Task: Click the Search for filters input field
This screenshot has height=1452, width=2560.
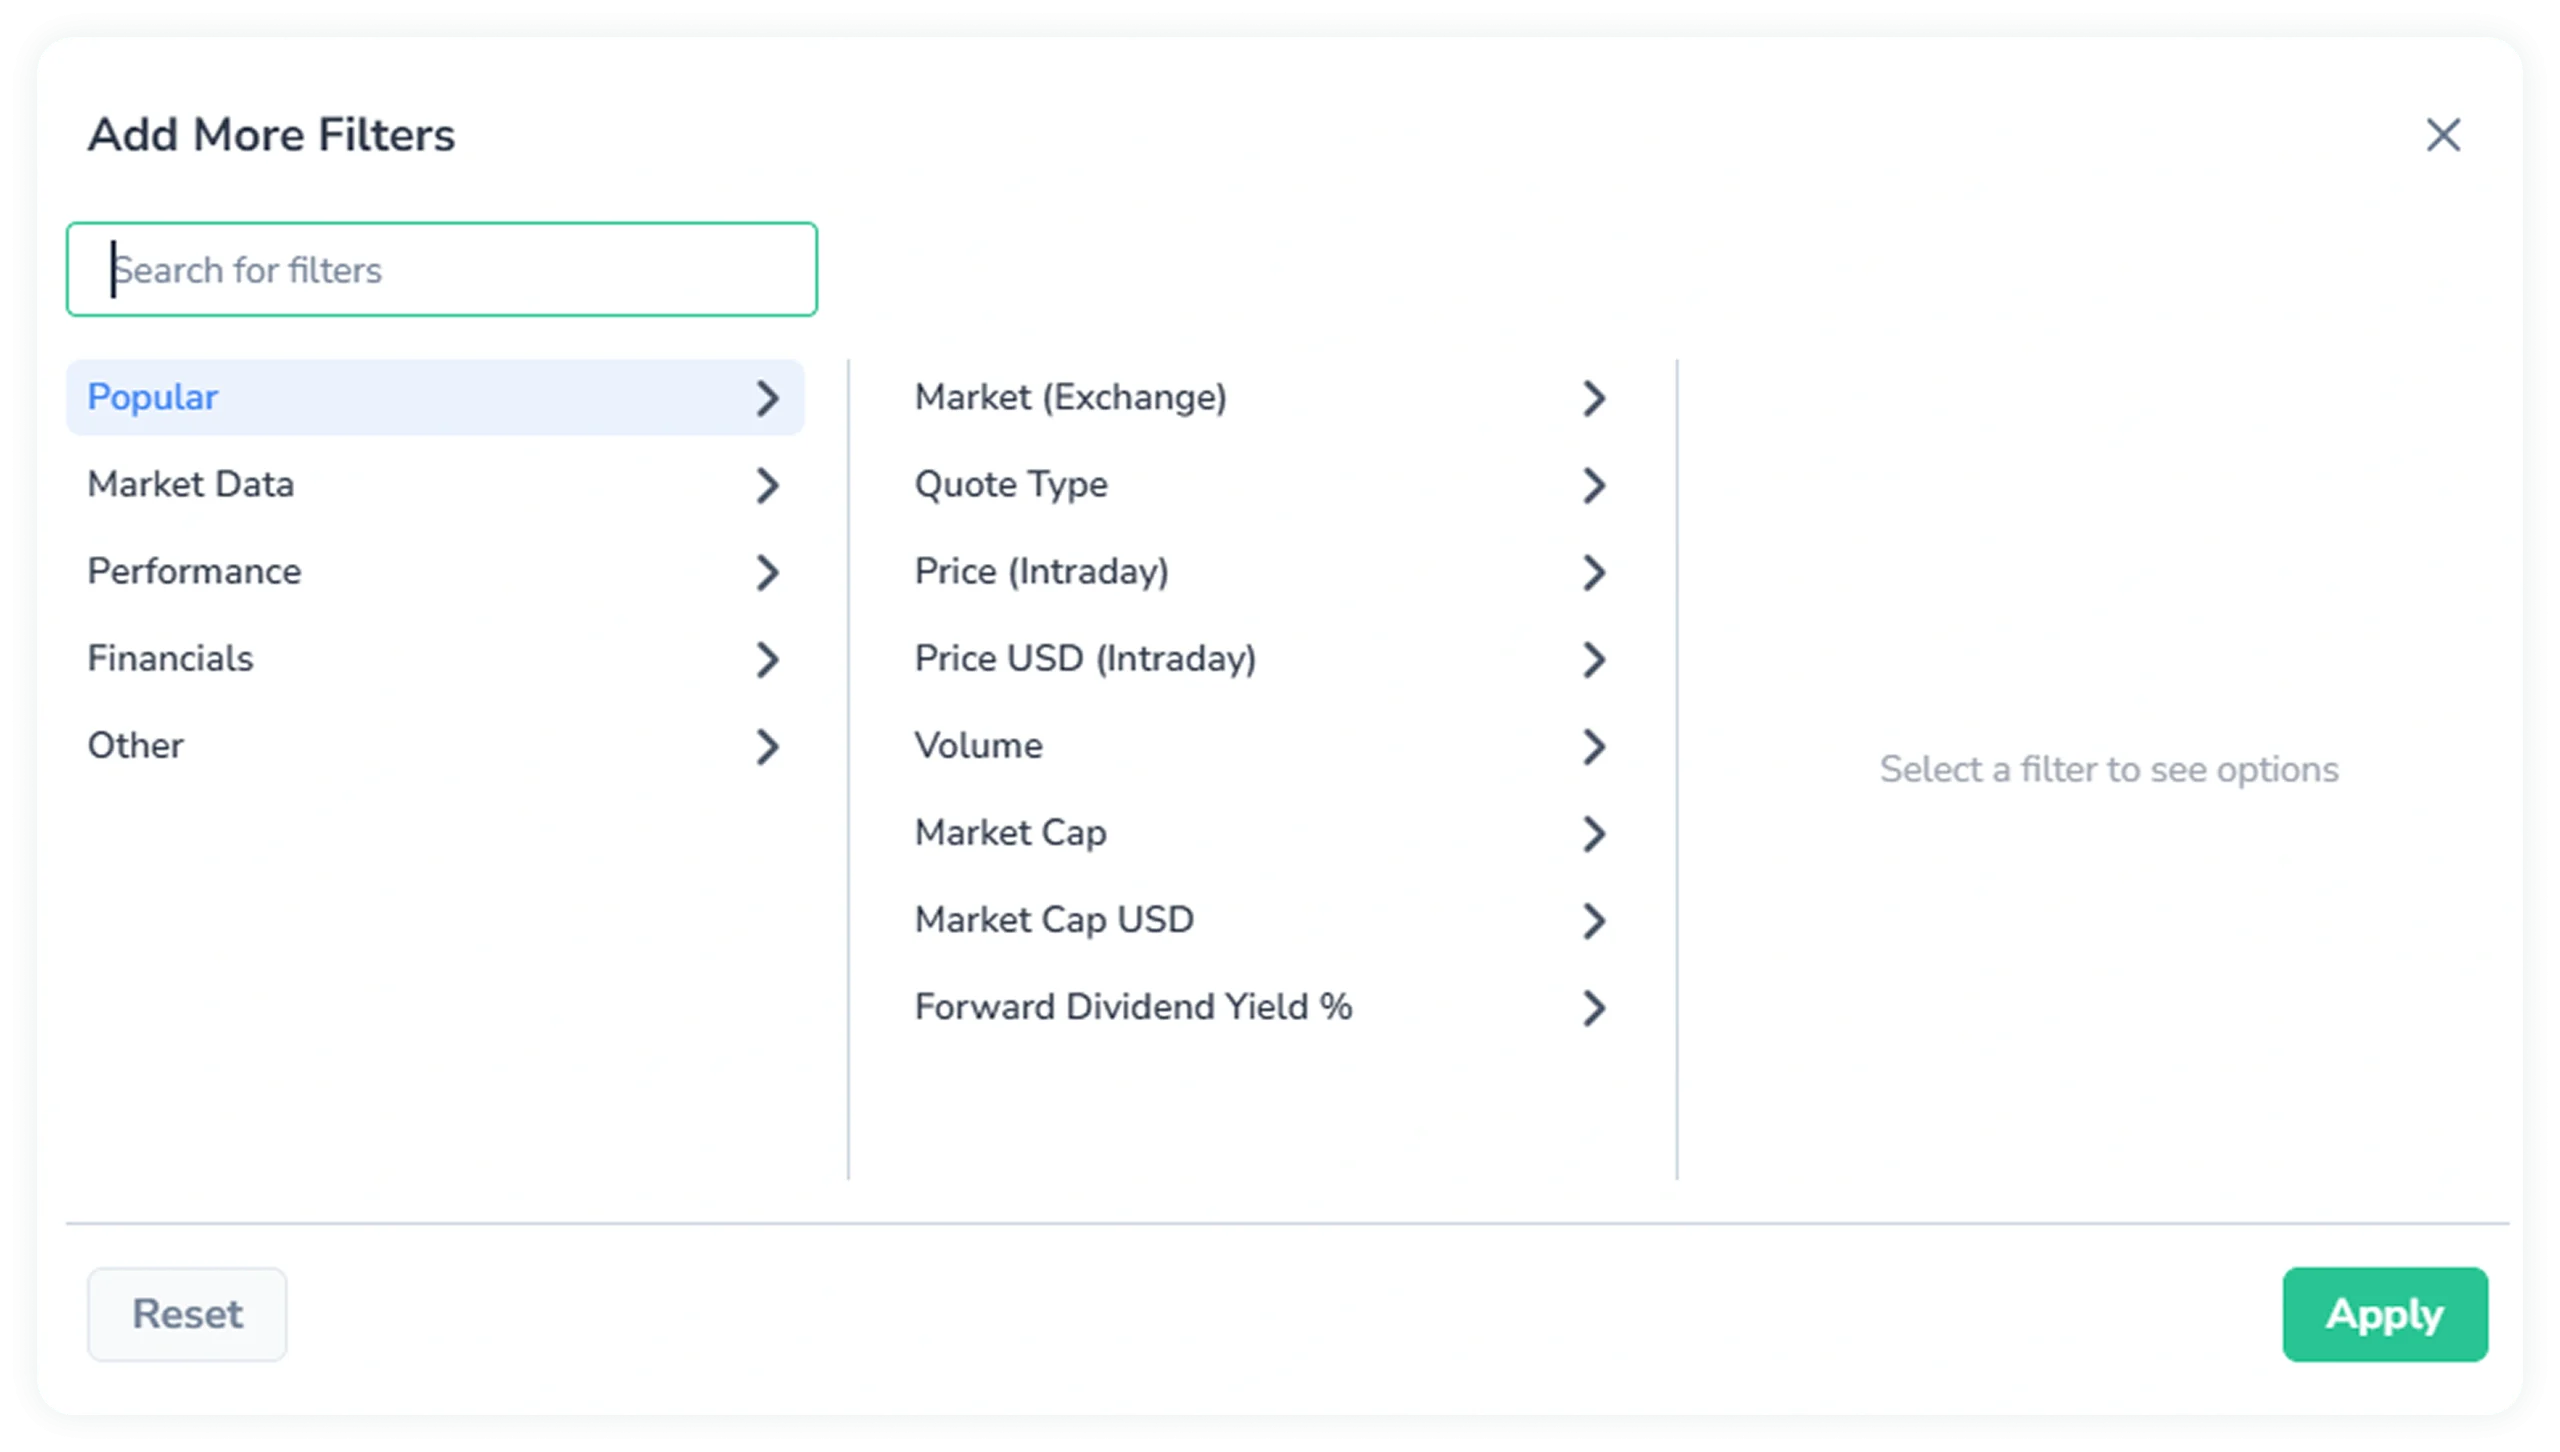Action: (x=441, y=269)
